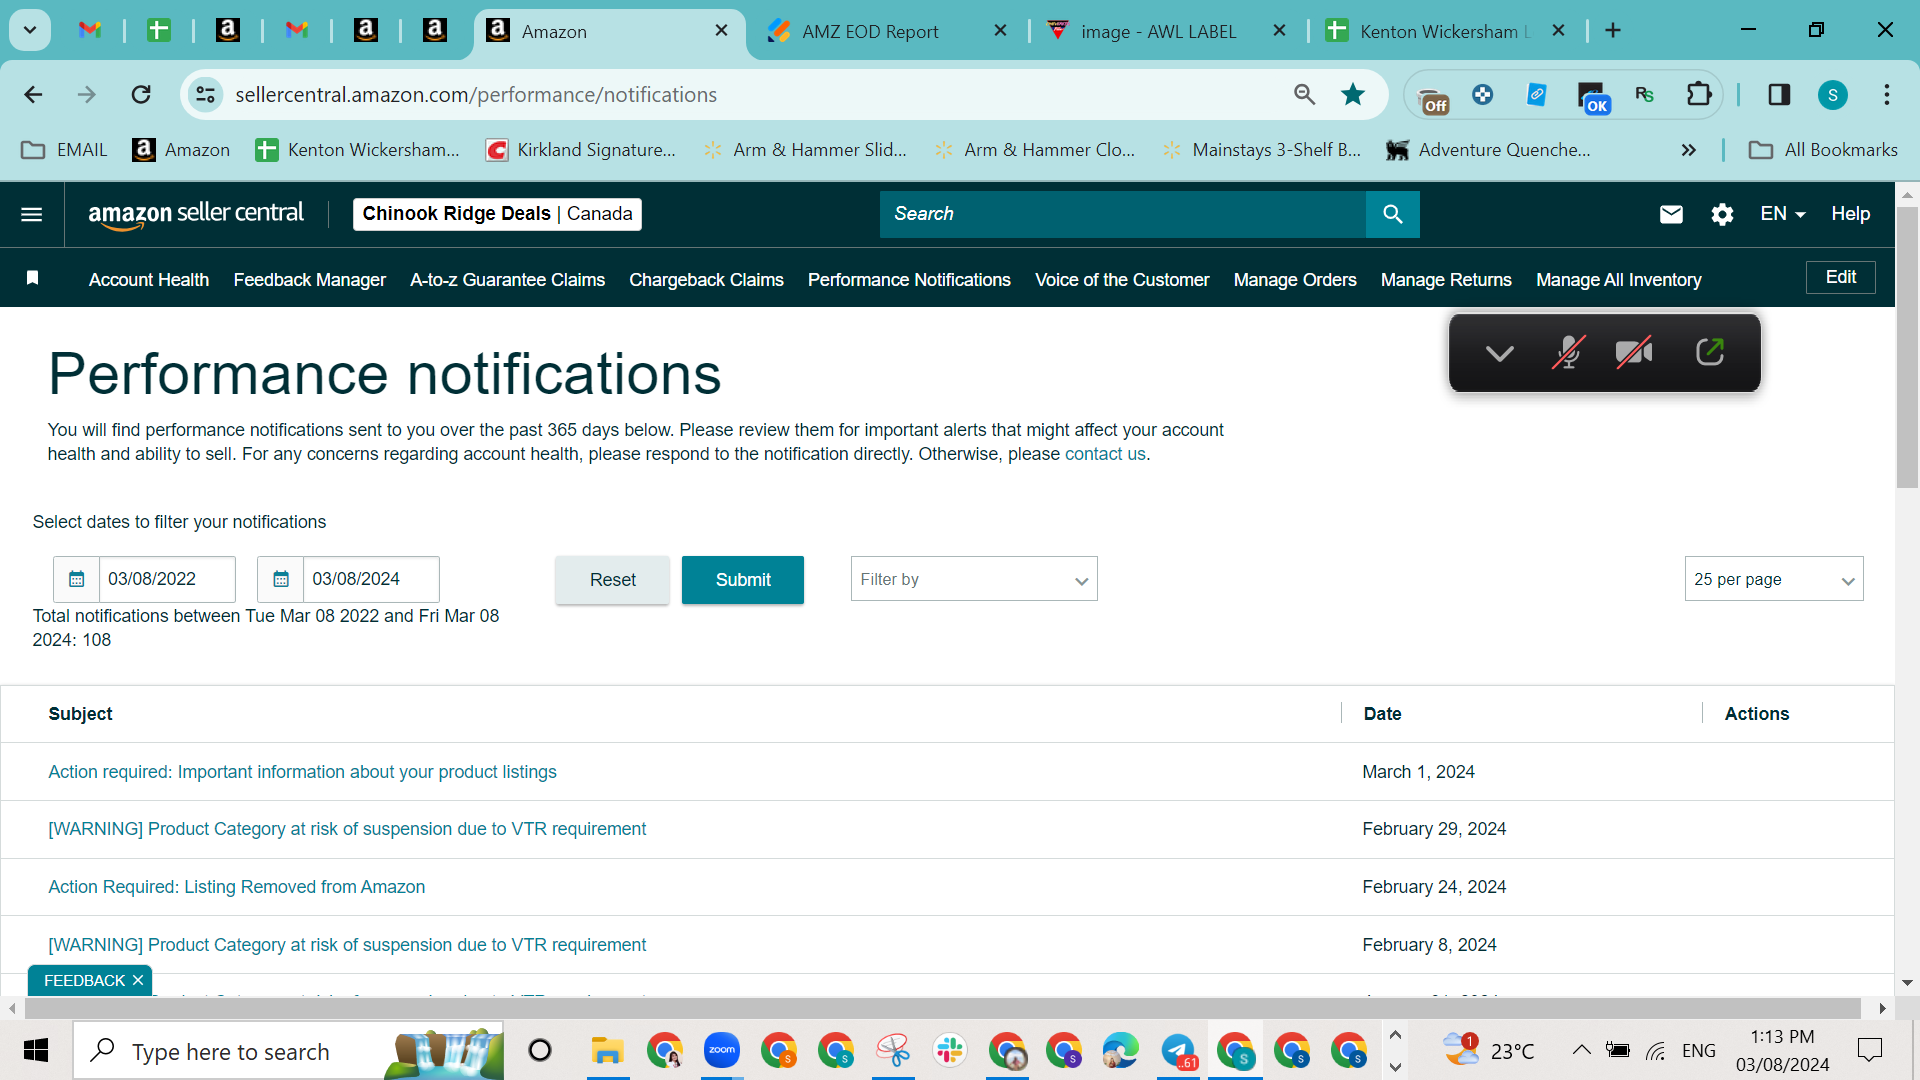Open the Chrome profile avatar S
Viewport: 1920px width, 1080px height.
[x=1832, y=95]
